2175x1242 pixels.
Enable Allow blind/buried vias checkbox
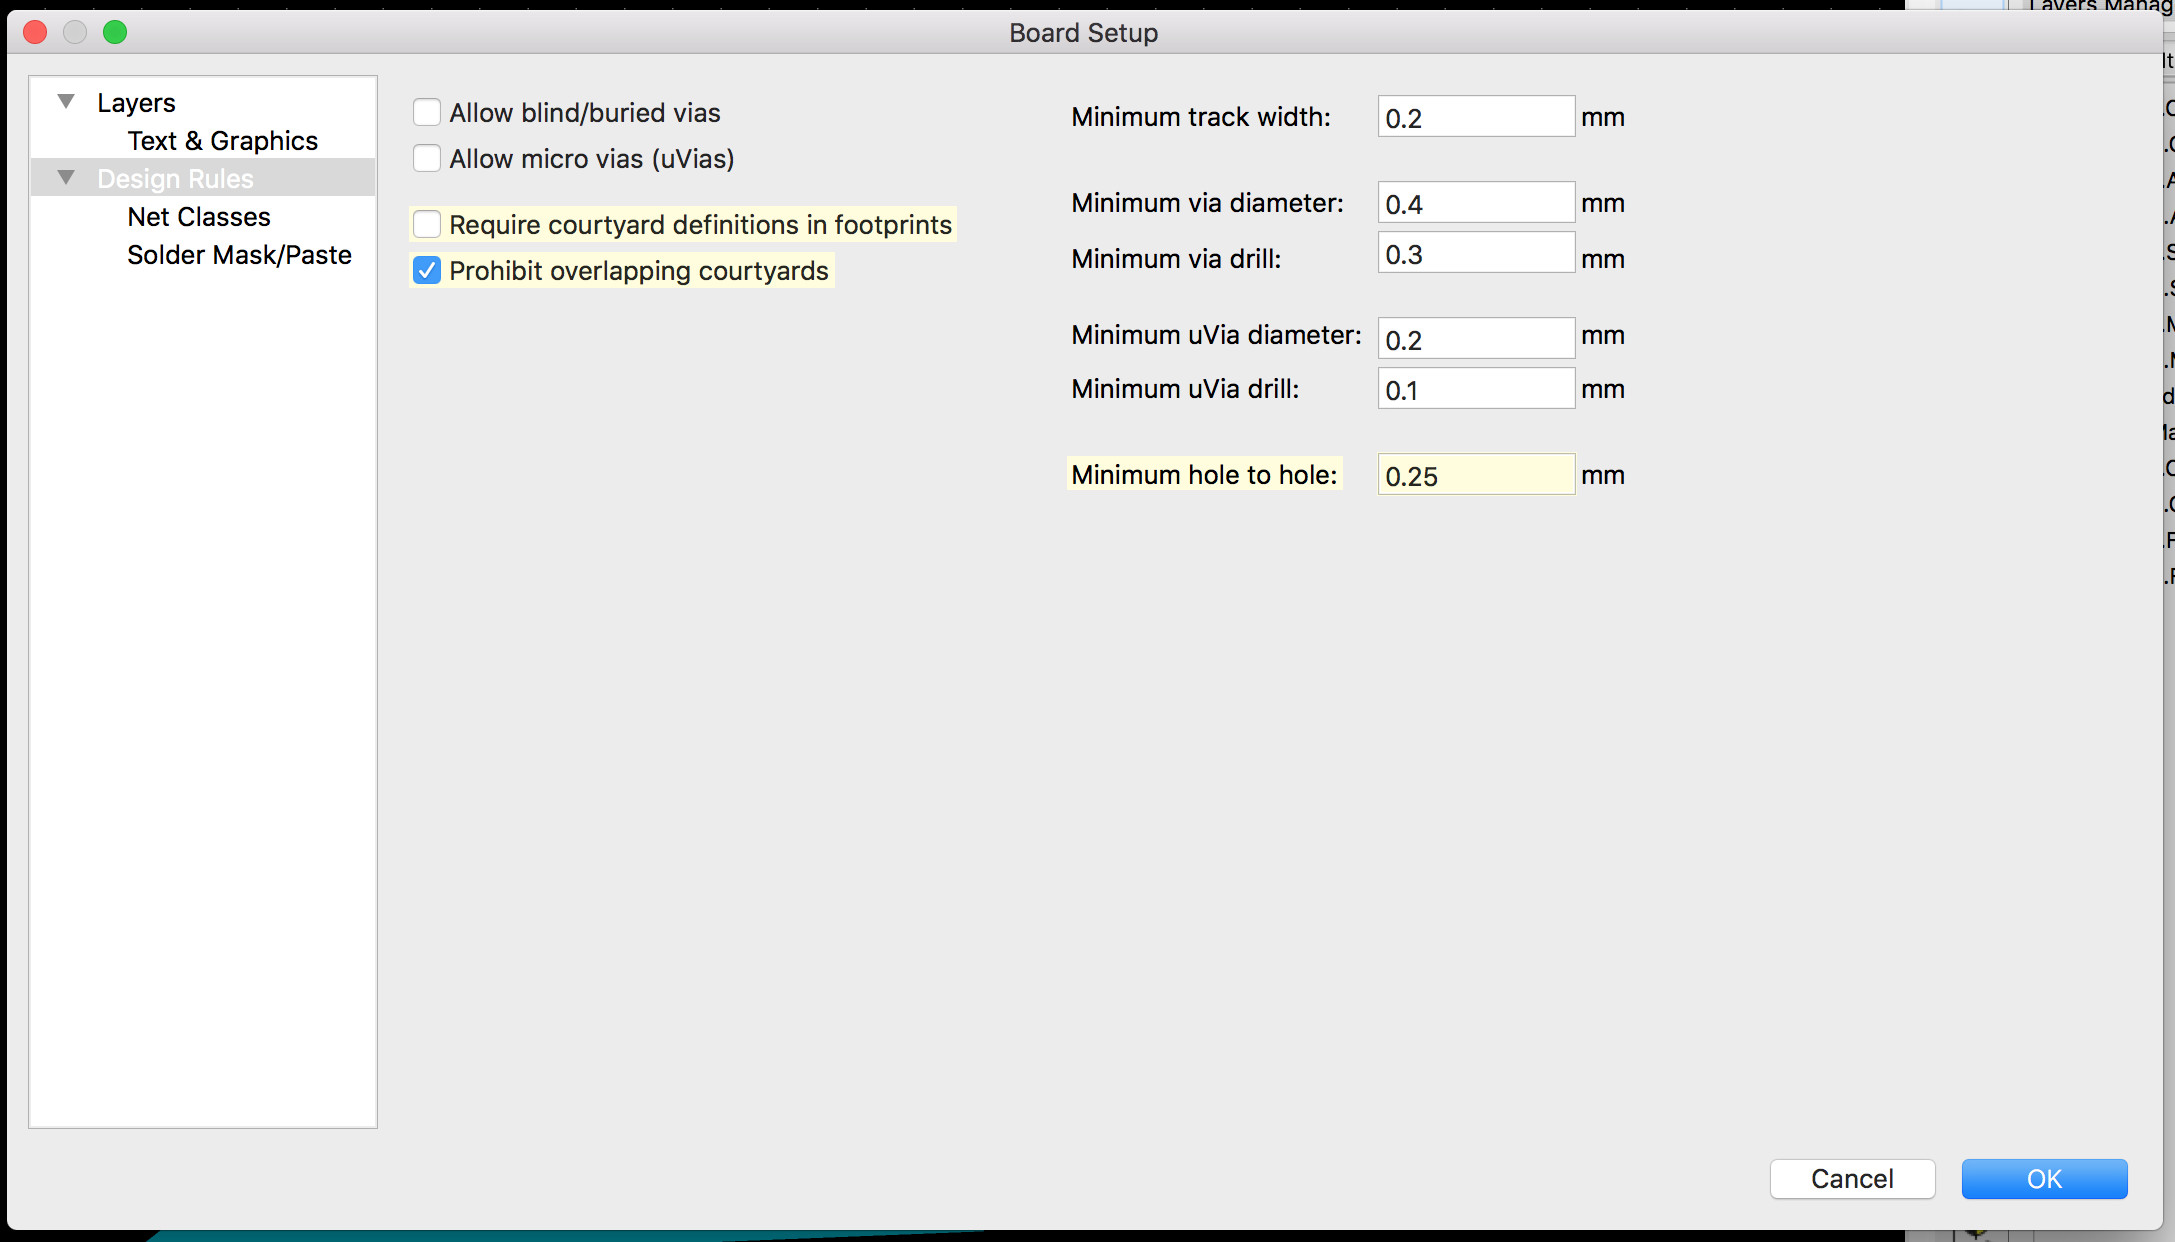tap(427, 112)
